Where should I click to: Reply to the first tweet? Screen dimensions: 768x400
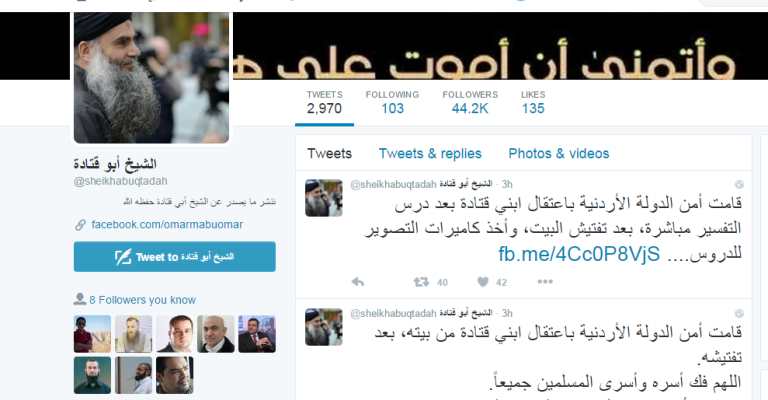coord(358,282)
